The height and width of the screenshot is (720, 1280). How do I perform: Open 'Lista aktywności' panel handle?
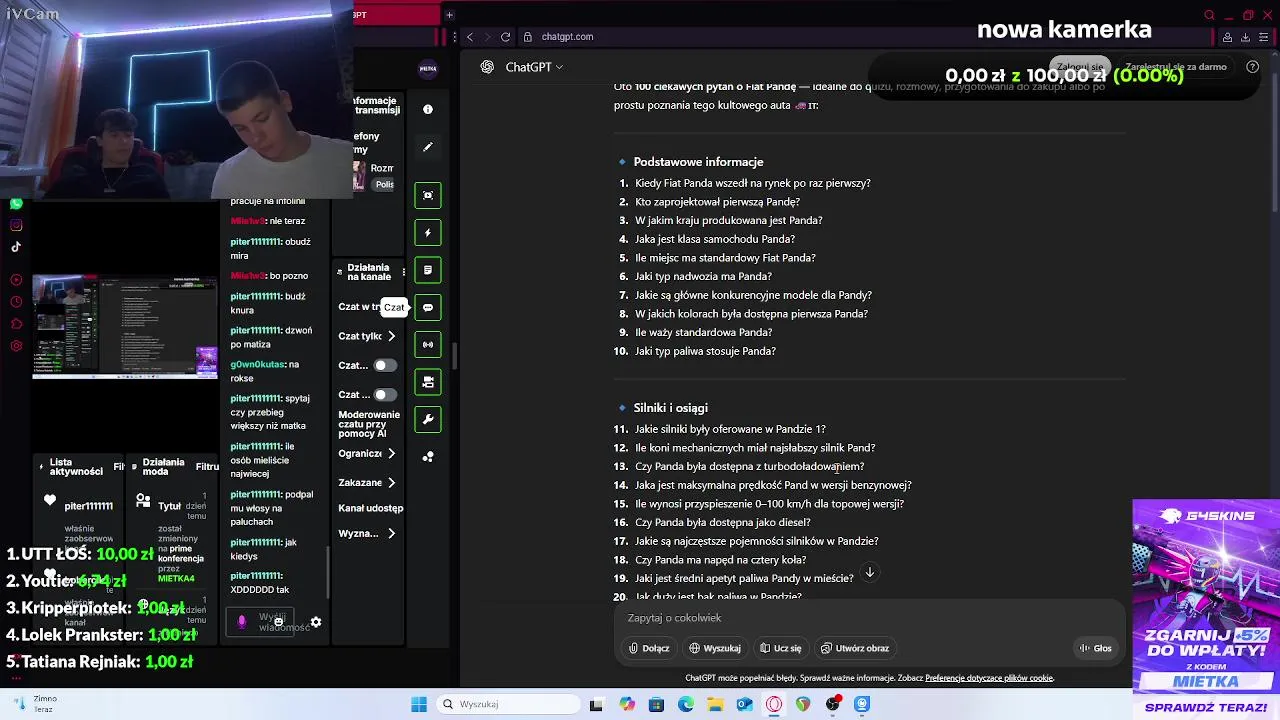pyautogui.click(x=41, y=466)
